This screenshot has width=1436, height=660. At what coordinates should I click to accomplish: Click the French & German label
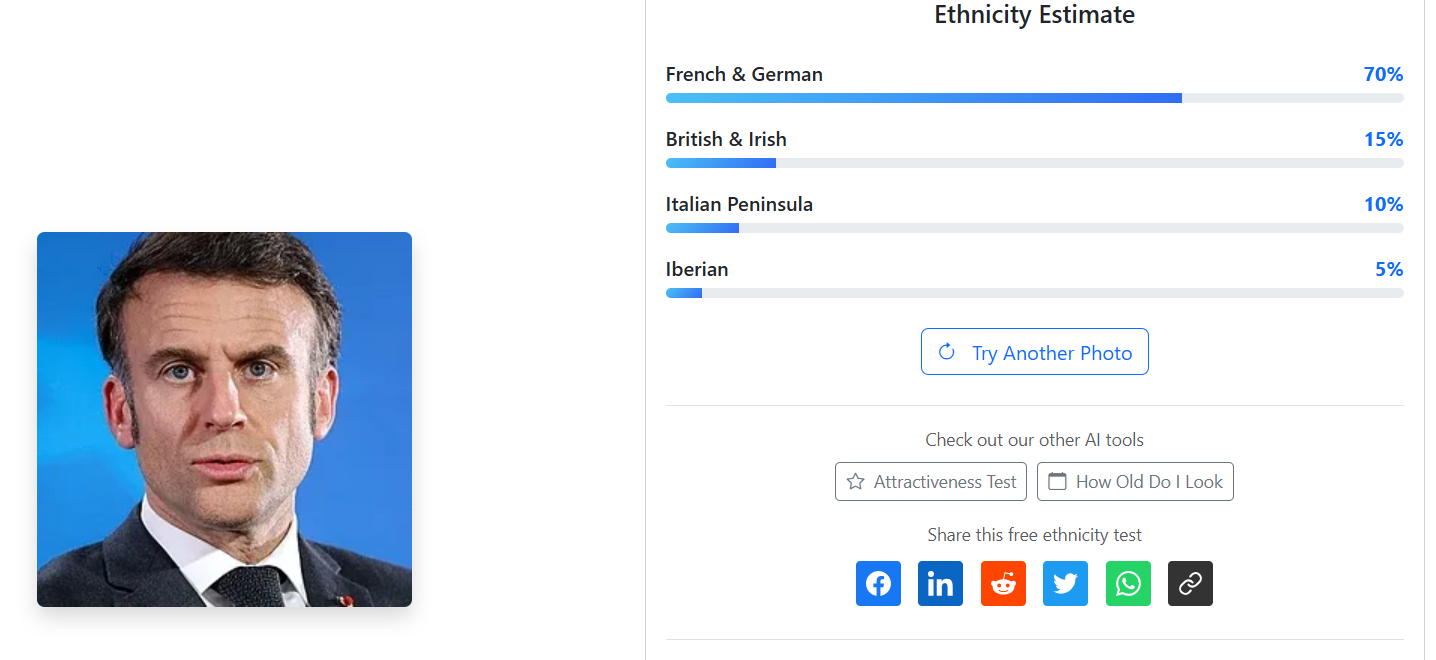pos(744,74)
